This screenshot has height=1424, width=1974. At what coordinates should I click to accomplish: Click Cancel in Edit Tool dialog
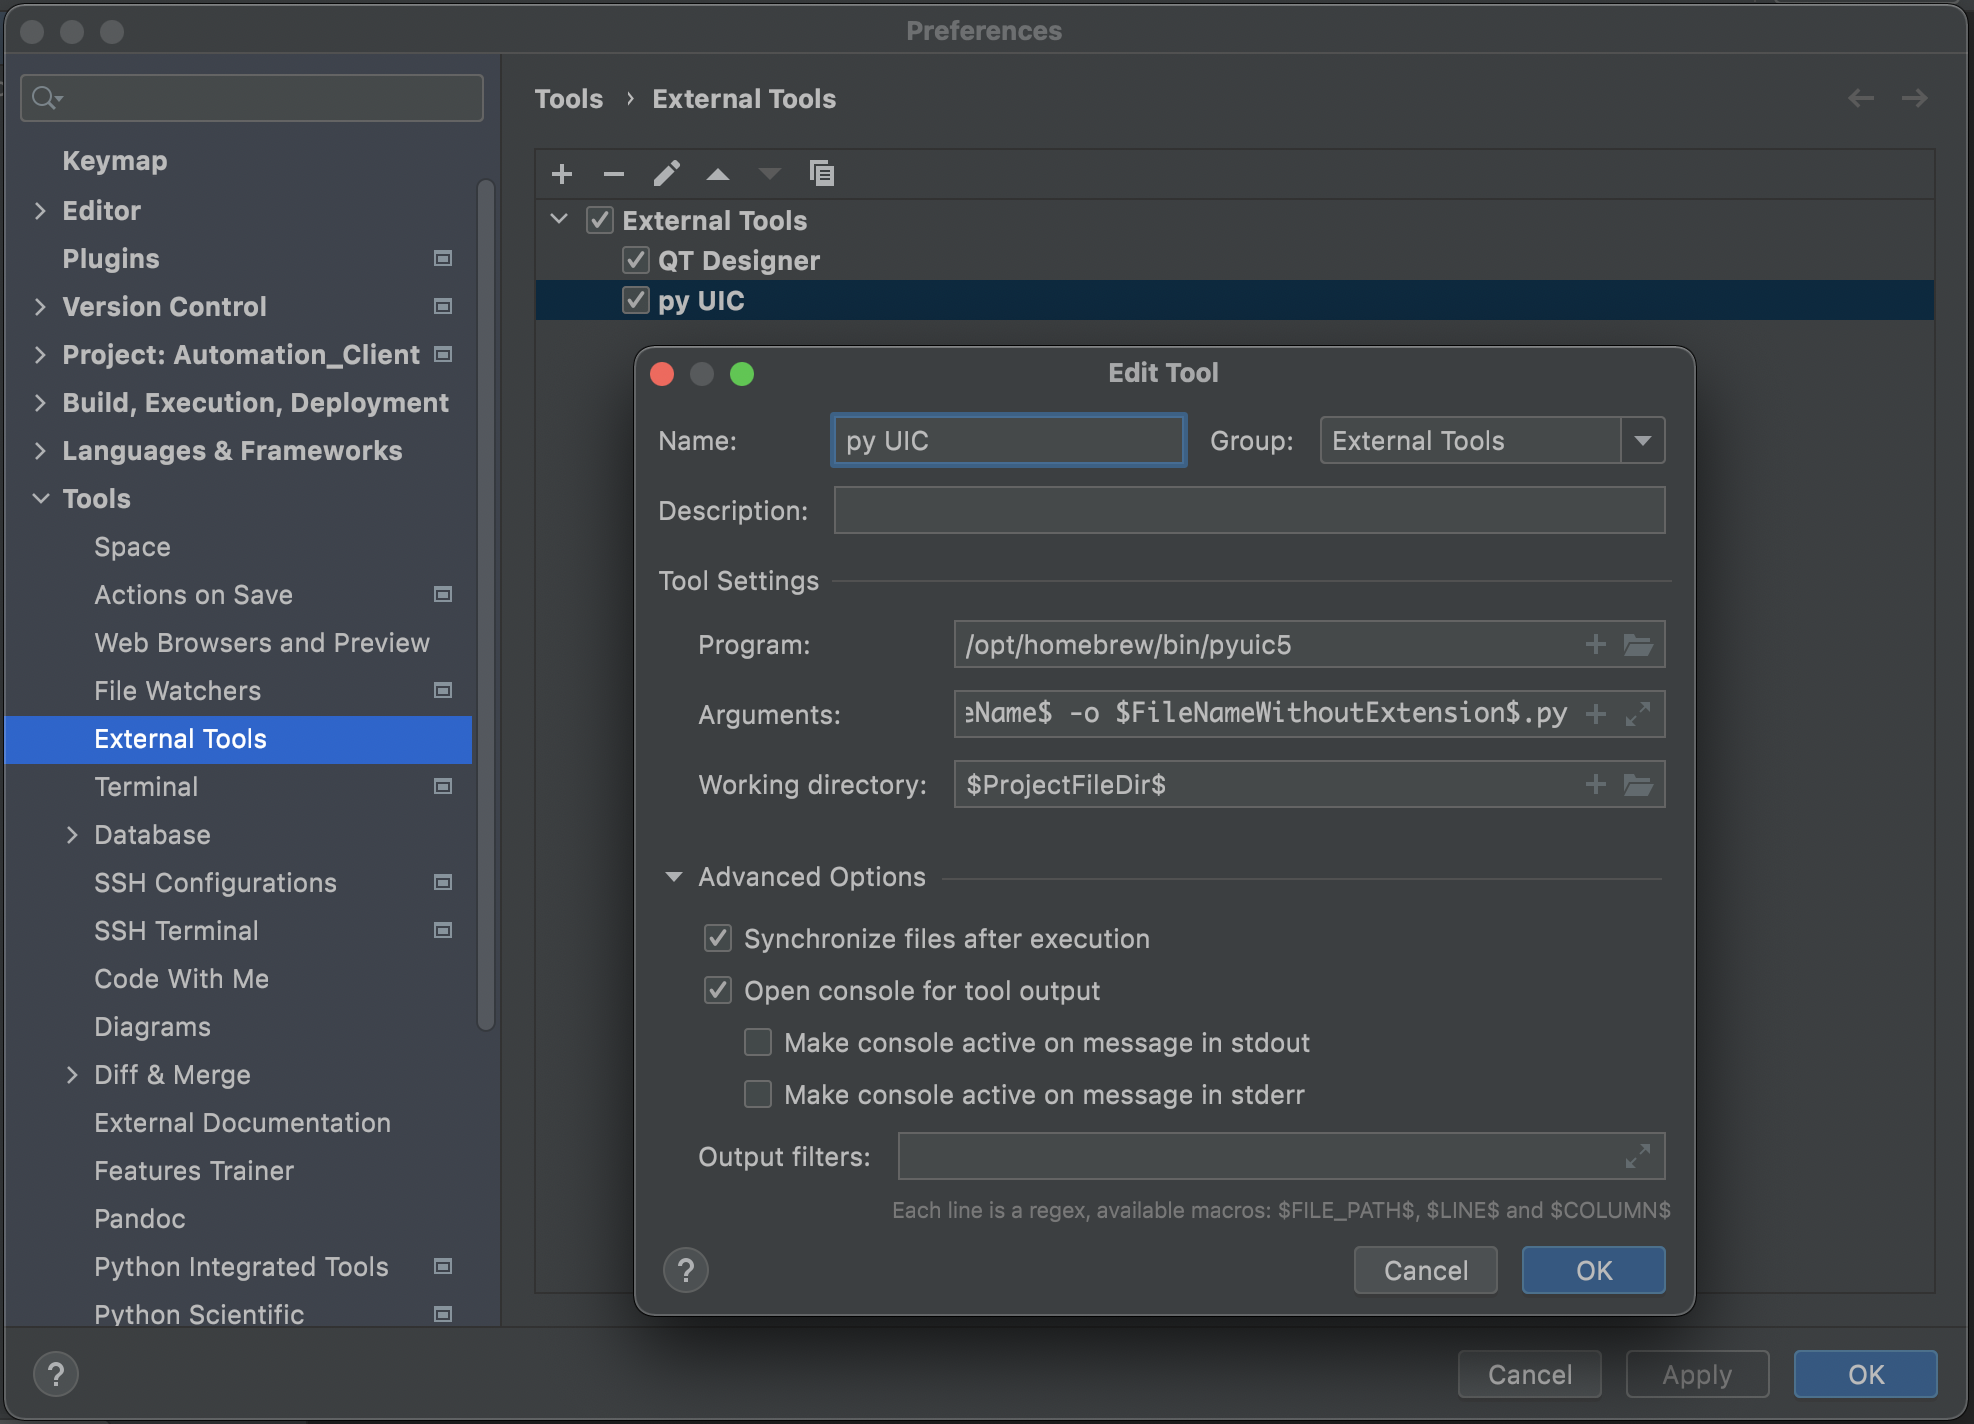pos(1425,1270)
